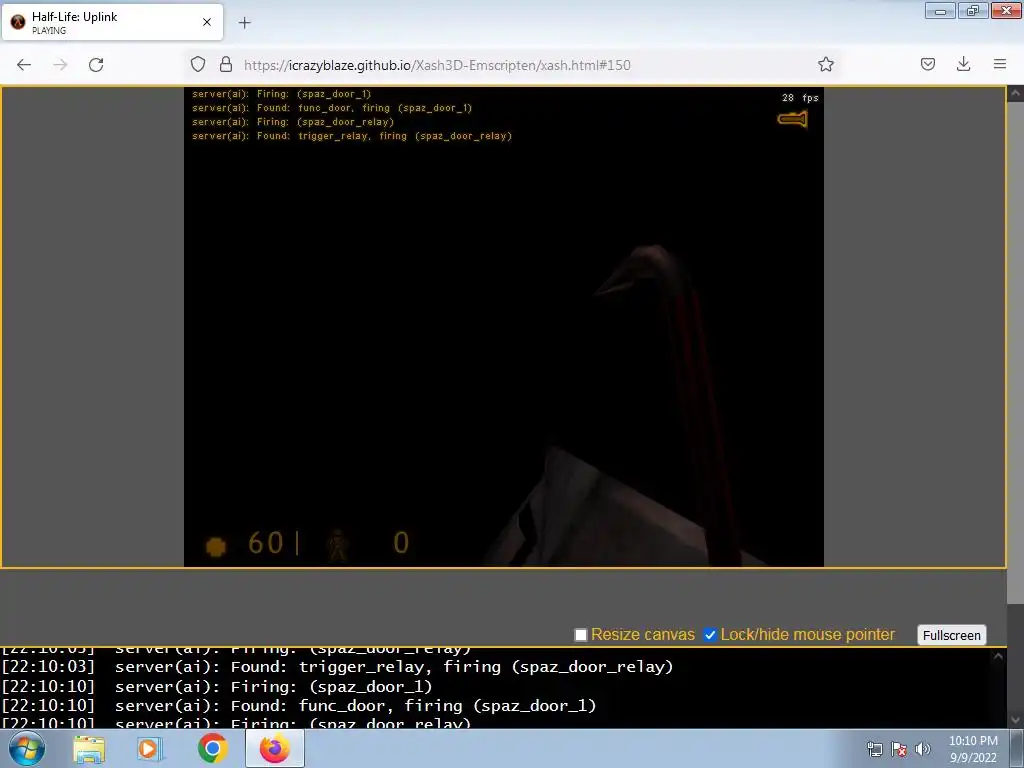The image size is (1024, 768).
Task: Restore down the Firefox window
Action: [973, 10]
